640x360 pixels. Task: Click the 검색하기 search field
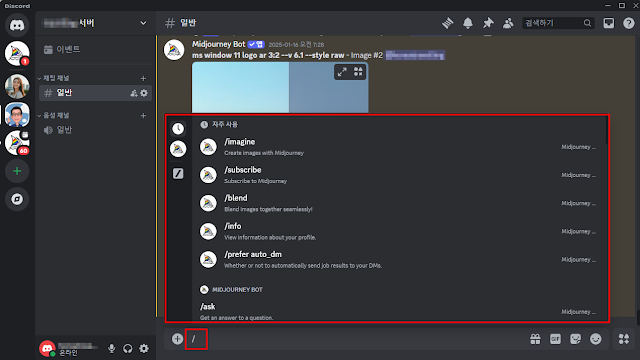[558, 23]
